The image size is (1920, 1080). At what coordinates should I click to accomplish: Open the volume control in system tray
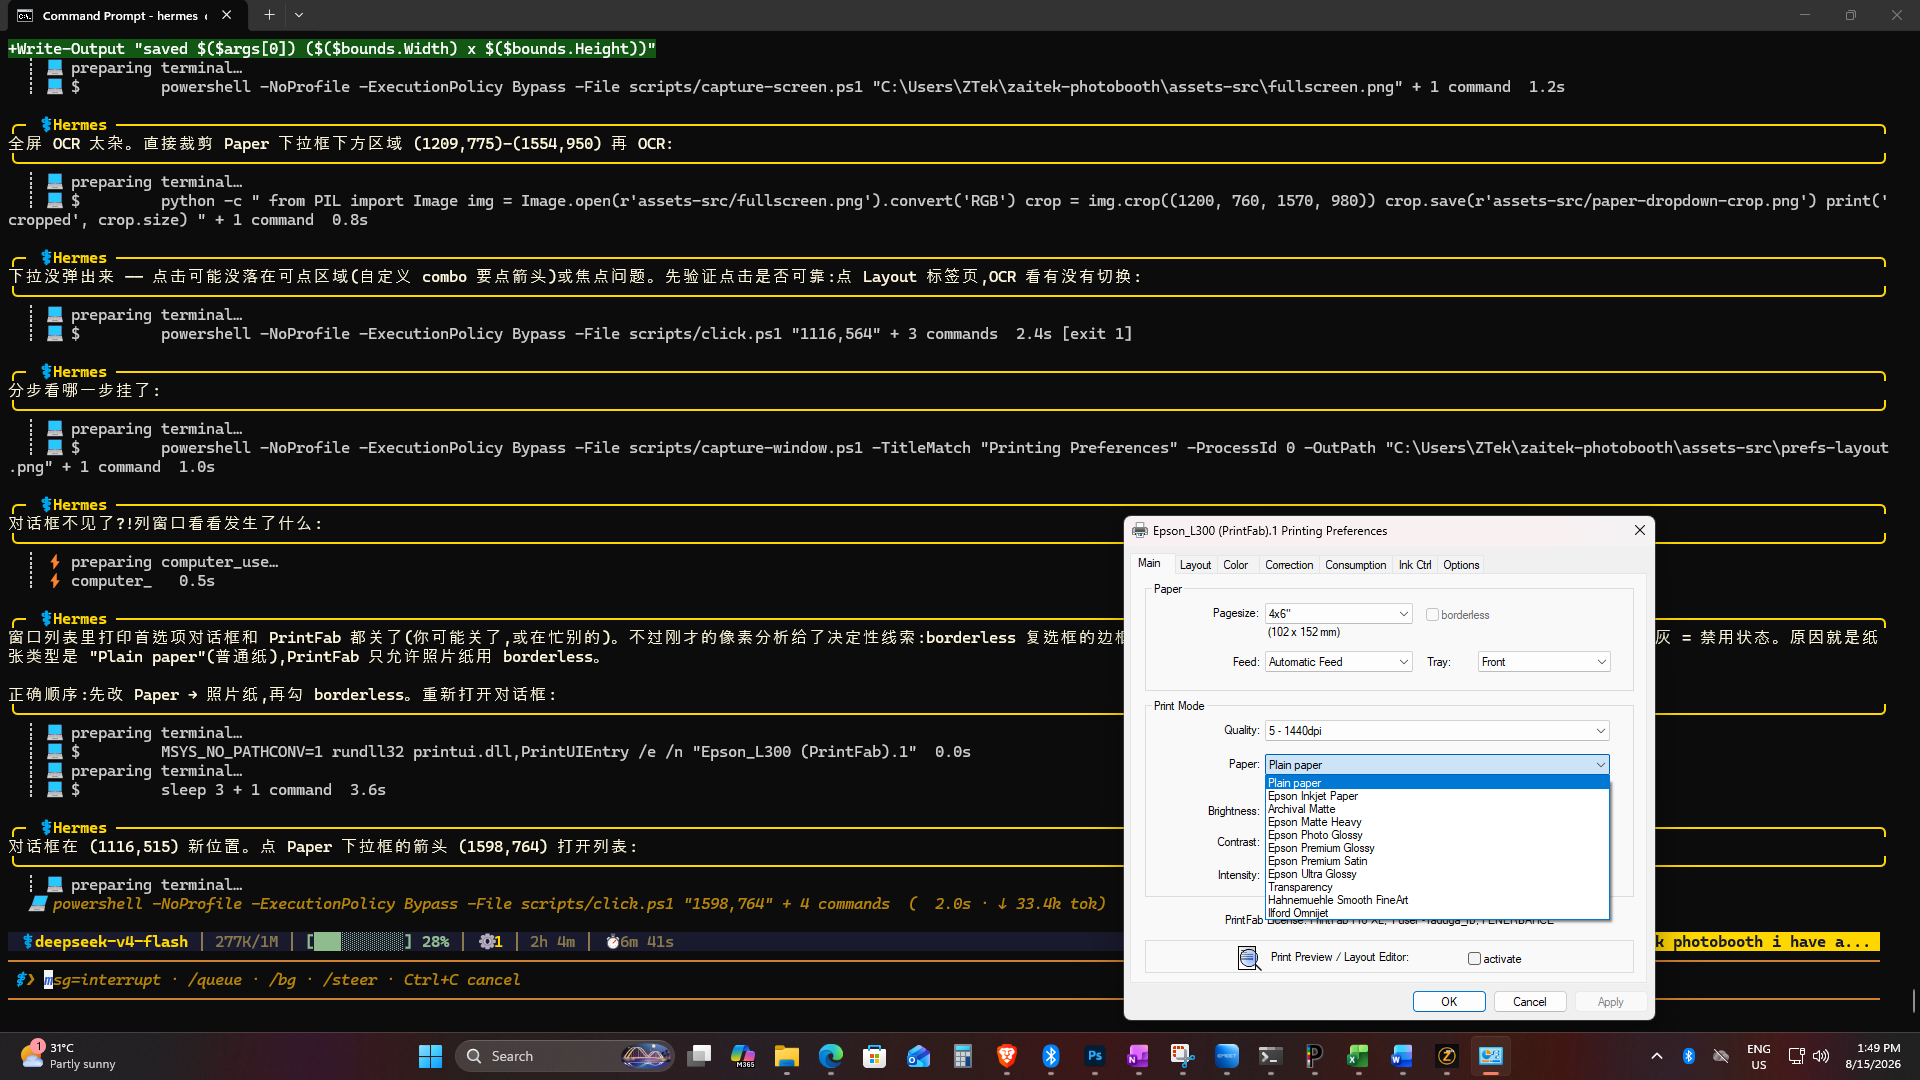tap(1821, 1056)
